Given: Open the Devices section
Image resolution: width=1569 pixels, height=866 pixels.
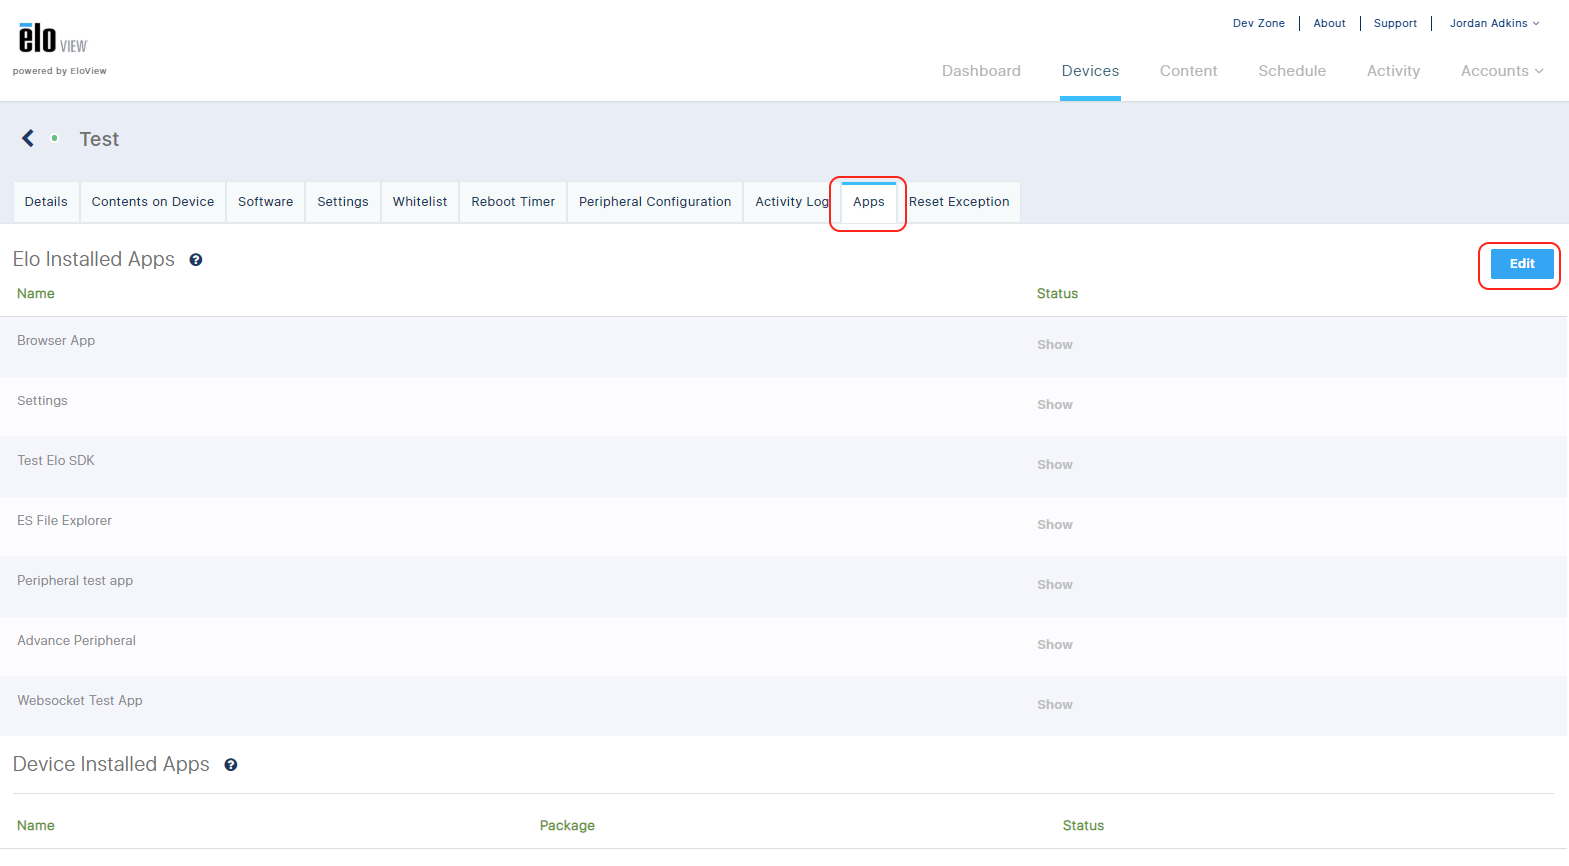Looking at the screenshot, I should coord(1090,71).
